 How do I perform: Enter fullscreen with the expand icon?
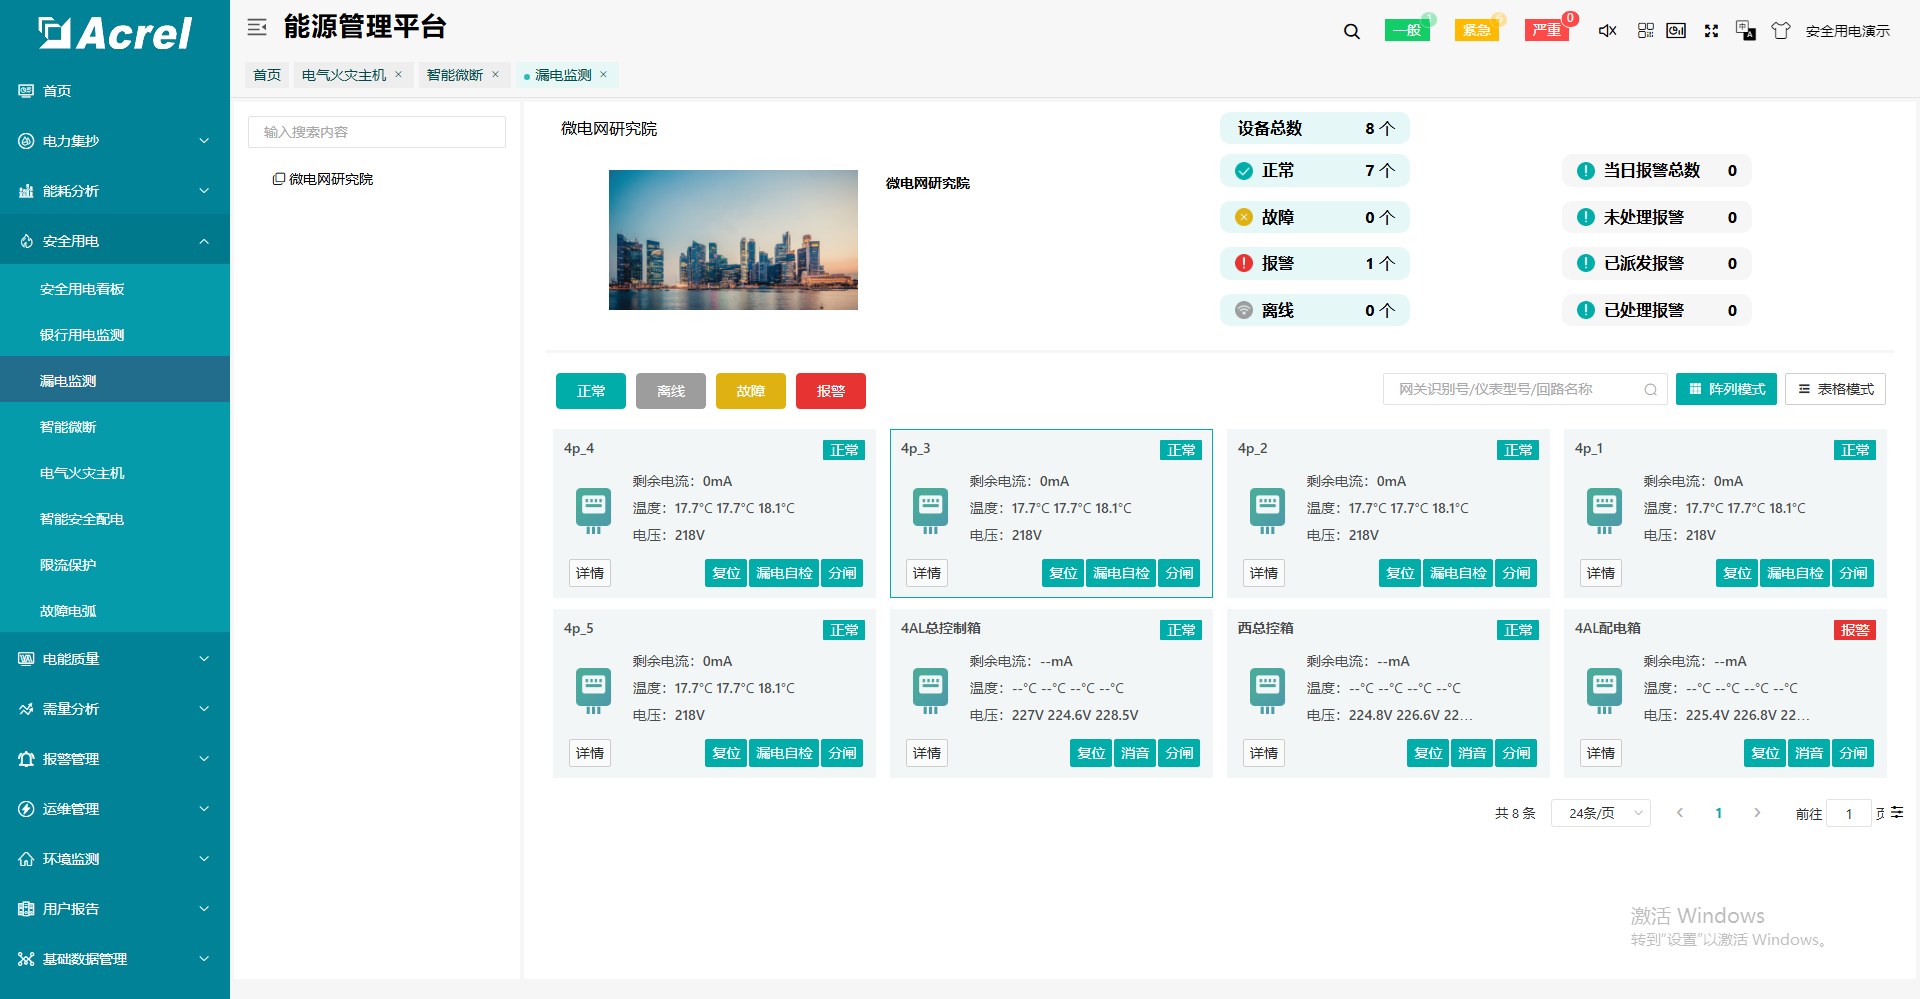point(1711,31)
